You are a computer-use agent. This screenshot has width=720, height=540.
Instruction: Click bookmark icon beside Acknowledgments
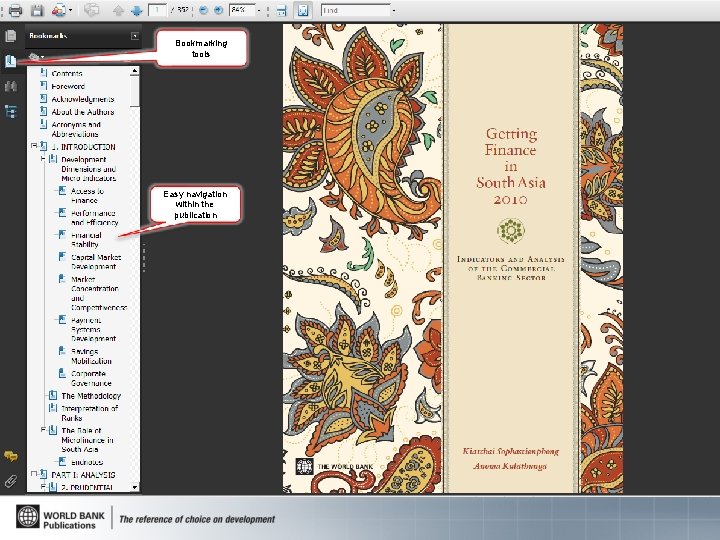(44, 98)
